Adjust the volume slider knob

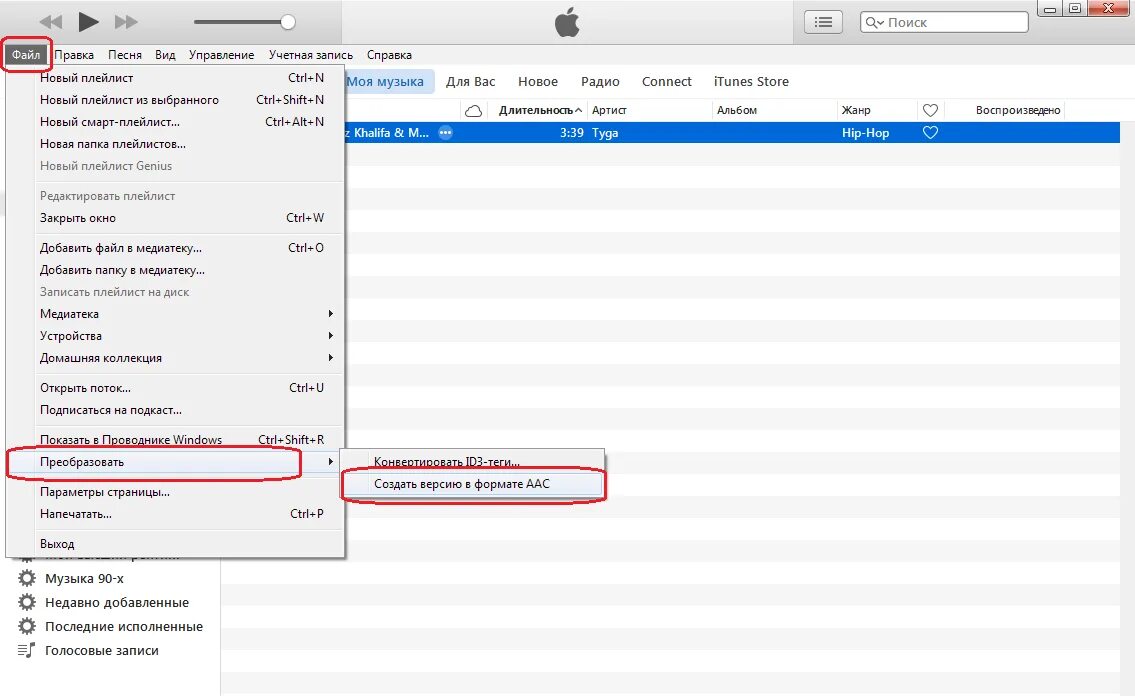[x=288, y=22]
